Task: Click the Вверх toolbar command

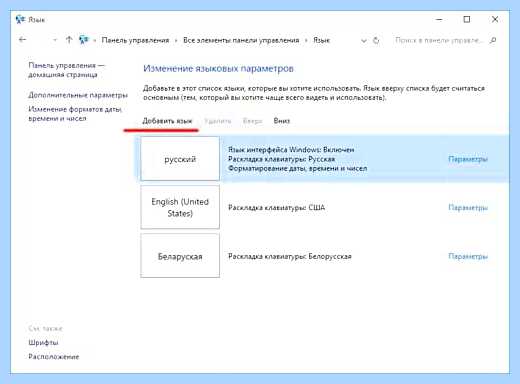Action: click(253, 121)
